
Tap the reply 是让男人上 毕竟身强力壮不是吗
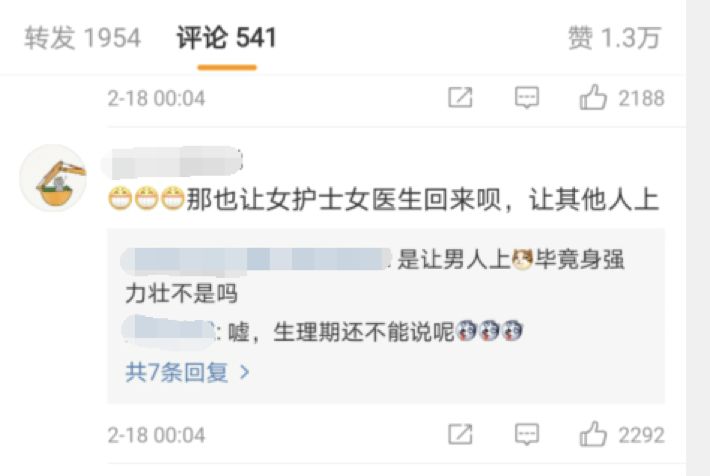coord(375,276)
